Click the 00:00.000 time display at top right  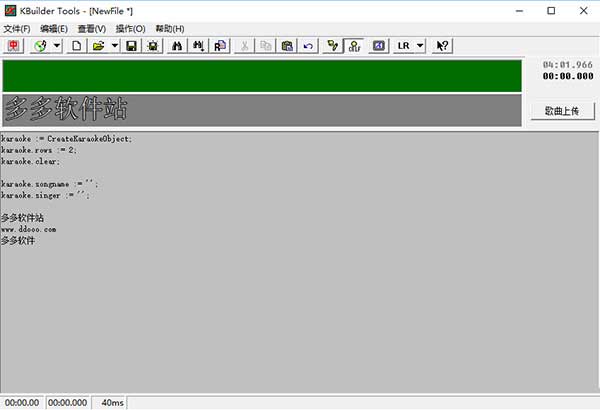568,76
